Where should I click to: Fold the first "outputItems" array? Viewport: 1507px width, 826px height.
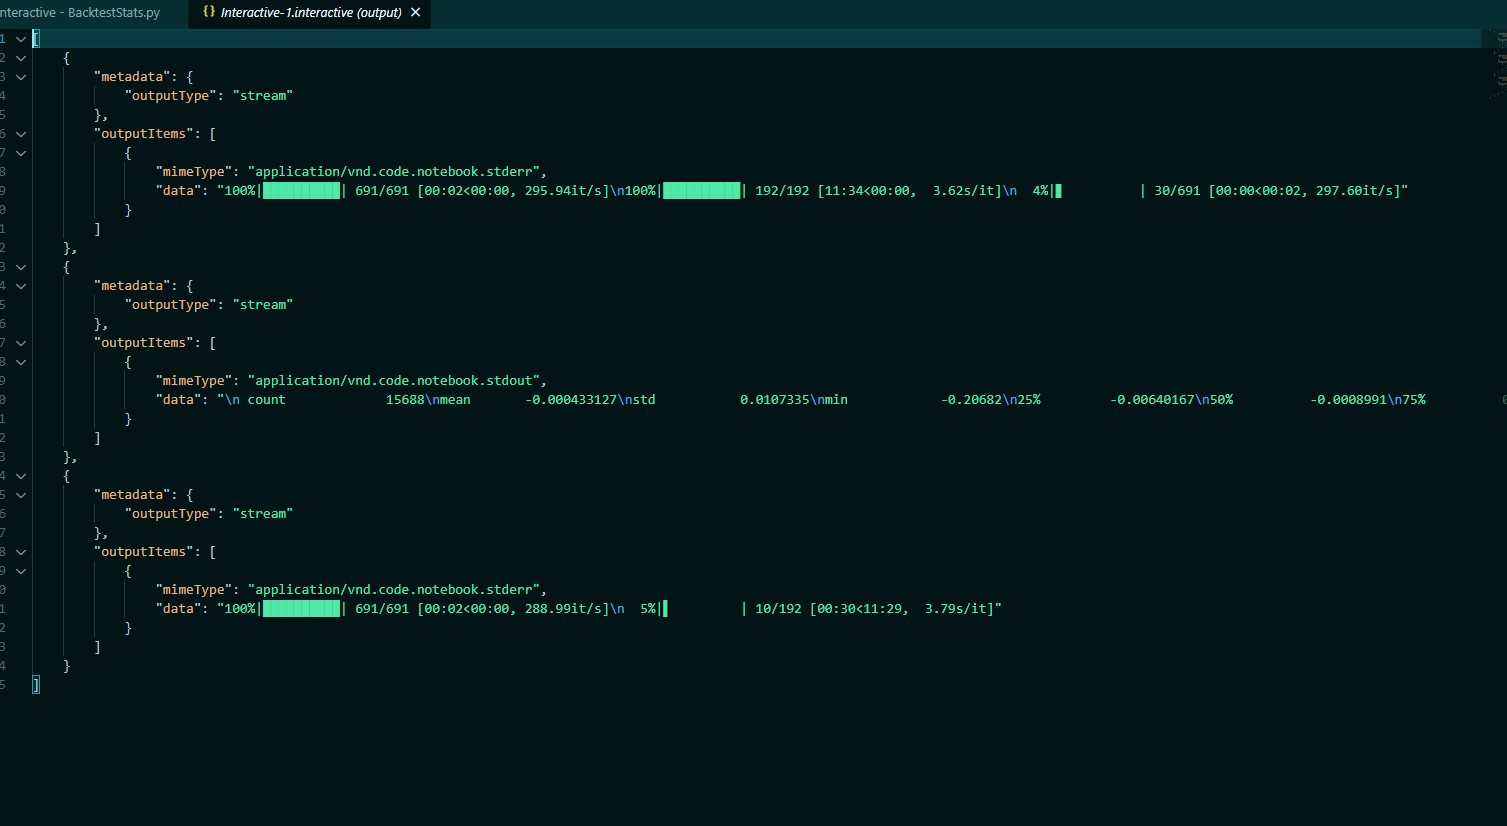pyautogui.click(x=20, y=133)
